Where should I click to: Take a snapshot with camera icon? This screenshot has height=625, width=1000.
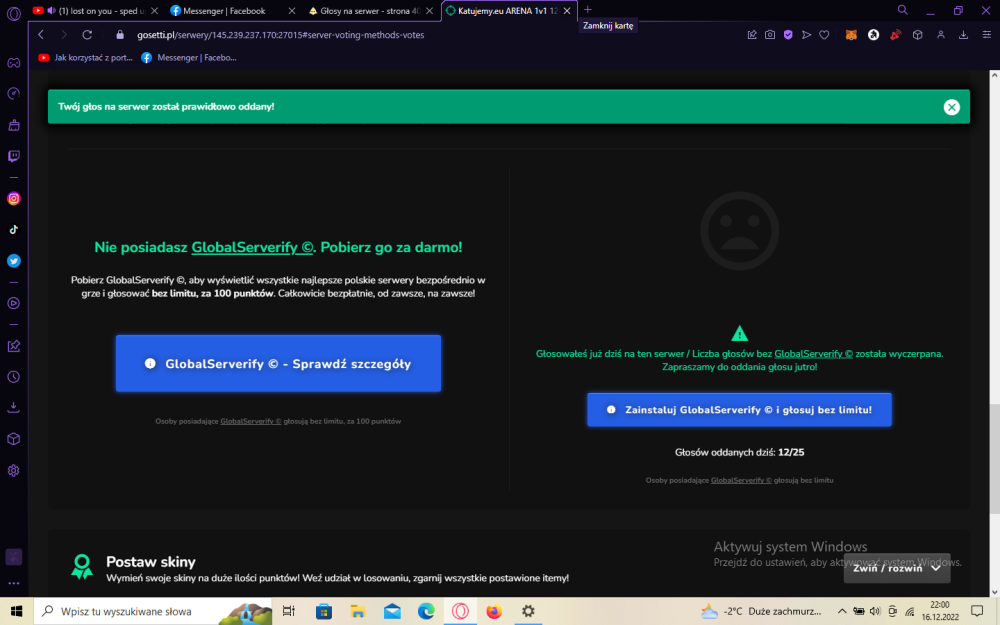tap(770, 35)
